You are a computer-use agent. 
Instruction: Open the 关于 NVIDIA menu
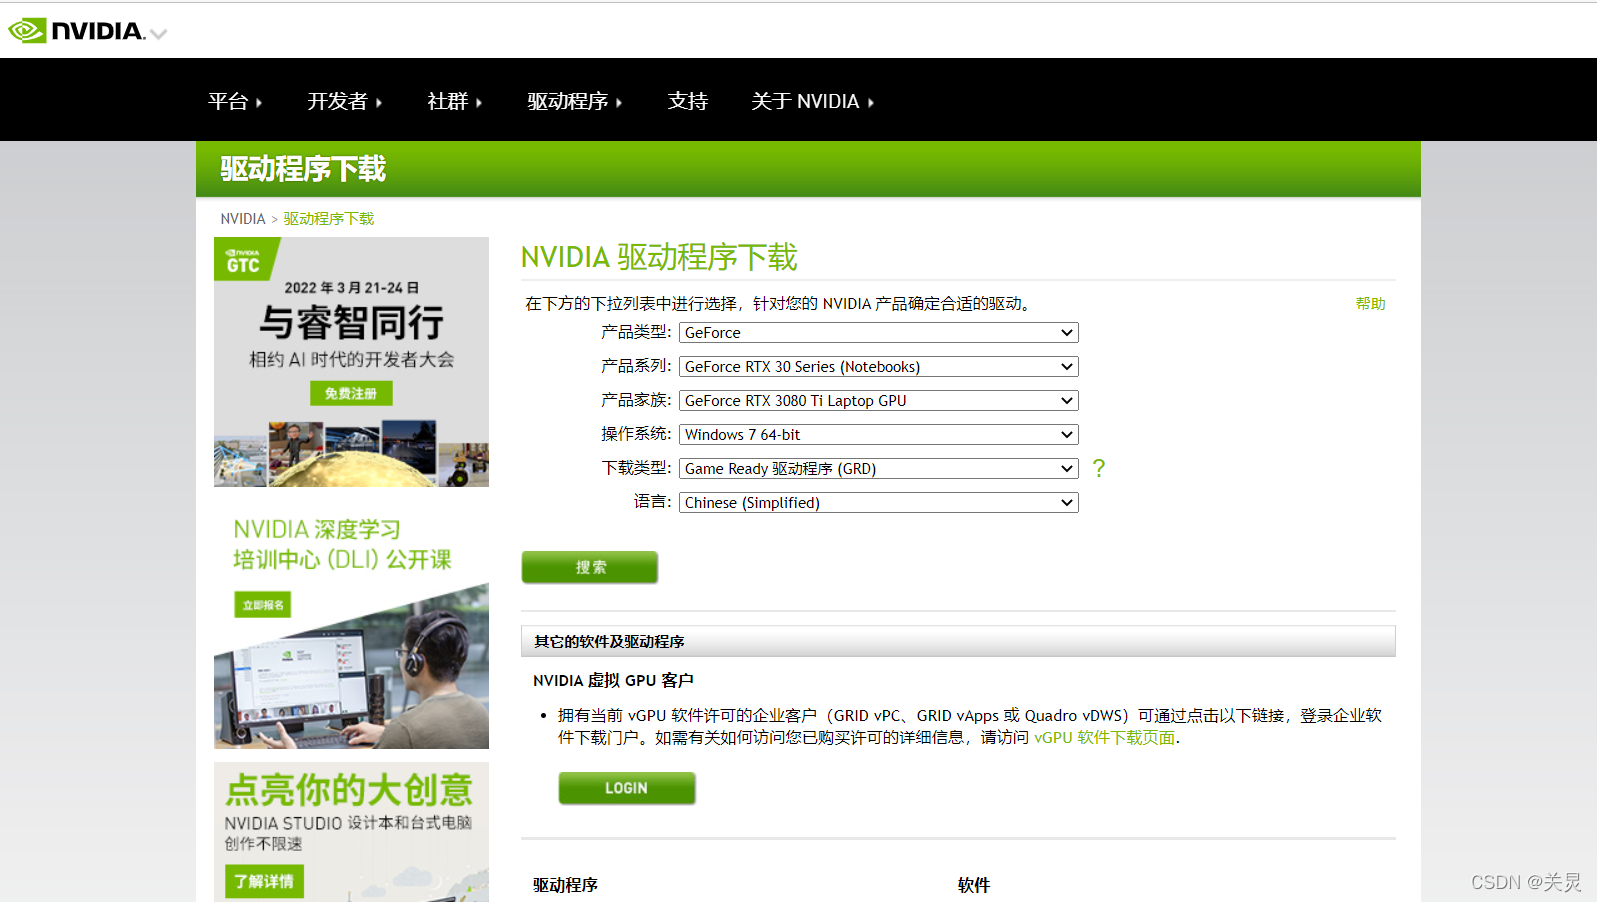[813, 101]
